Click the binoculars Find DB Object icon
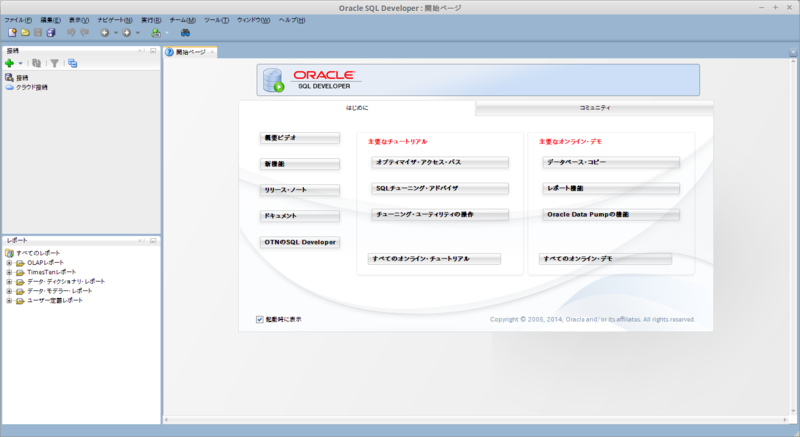Viewport: 800px width, 437px height. coord(185,33)
